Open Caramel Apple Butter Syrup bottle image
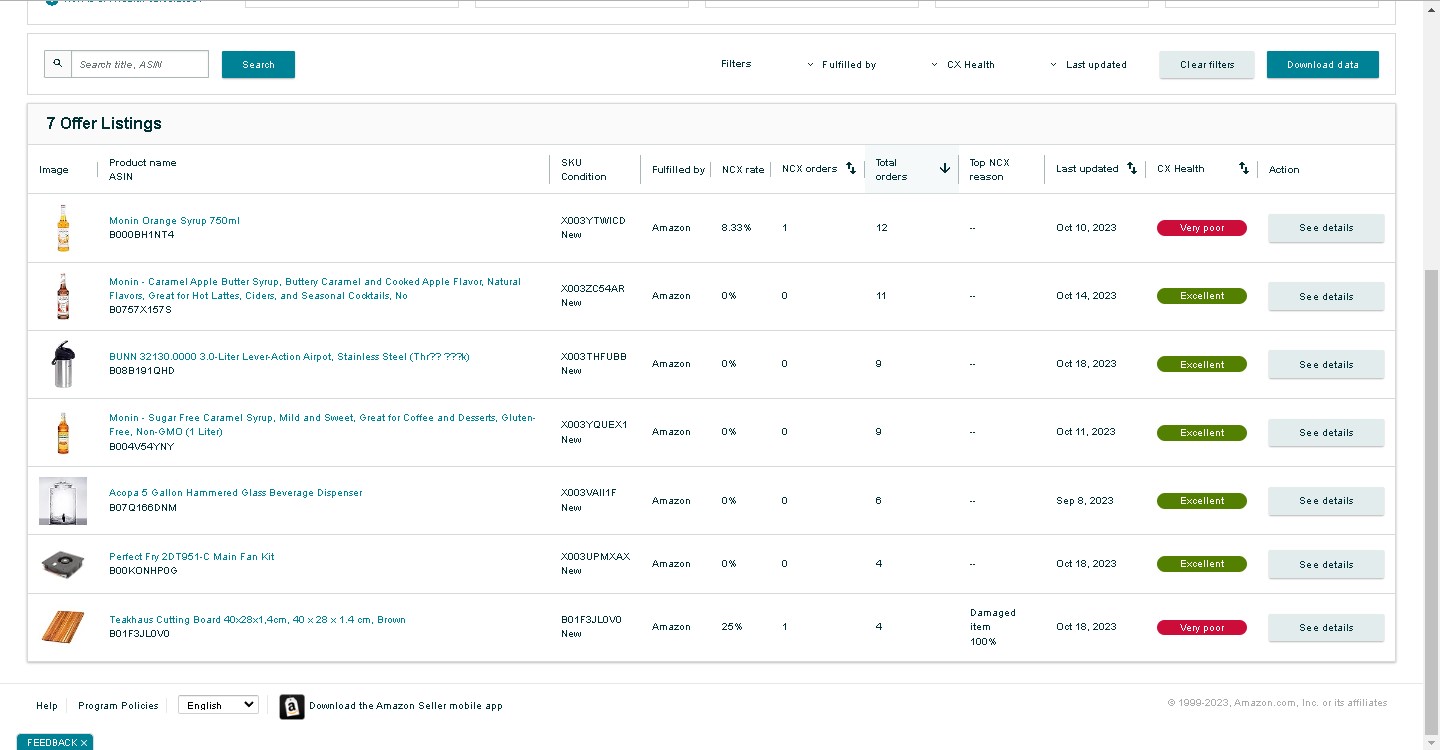This screenshot has width=1440, height=750. [63, 296]
